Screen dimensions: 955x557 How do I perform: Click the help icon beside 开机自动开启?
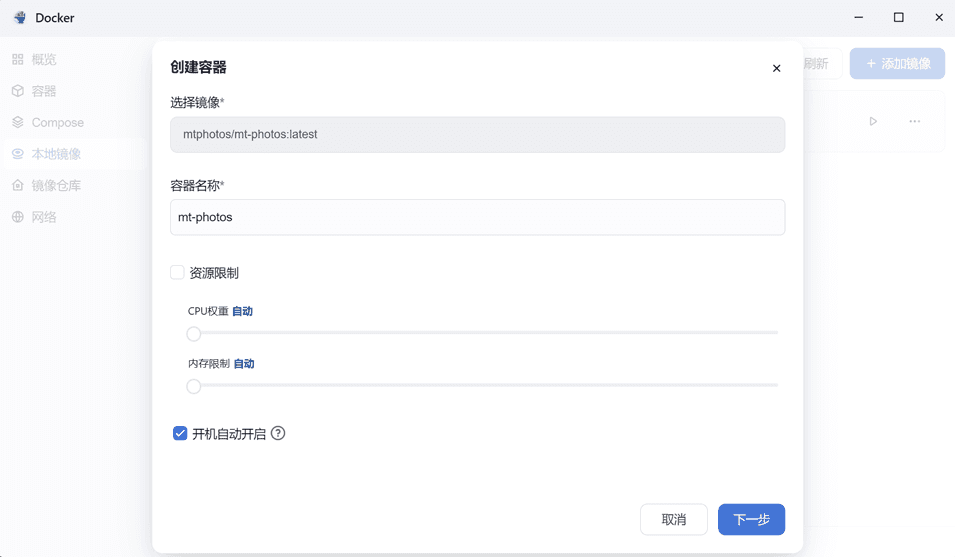pos(278,433)
